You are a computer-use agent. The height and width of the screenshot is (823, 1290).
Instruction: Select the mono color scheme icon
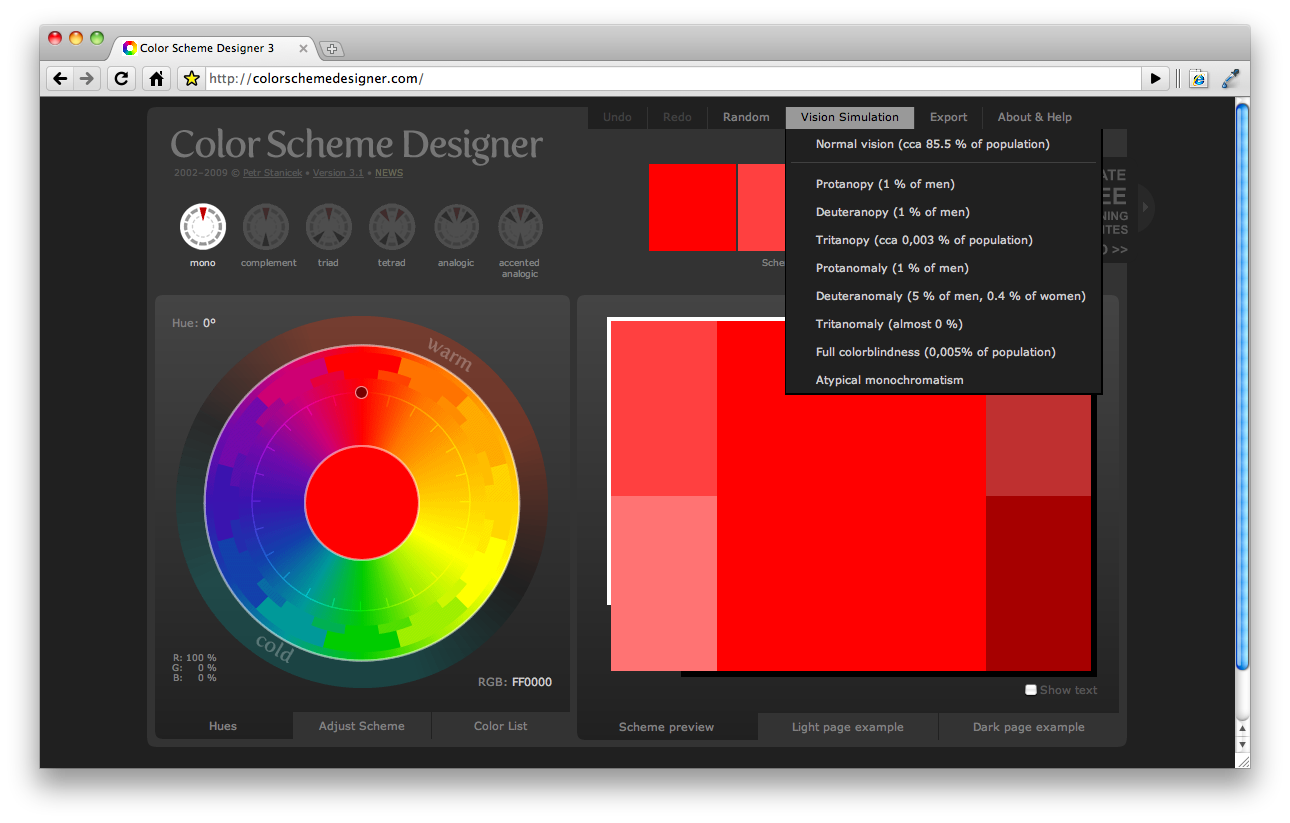pyautogui.click(x=203, y=227)
